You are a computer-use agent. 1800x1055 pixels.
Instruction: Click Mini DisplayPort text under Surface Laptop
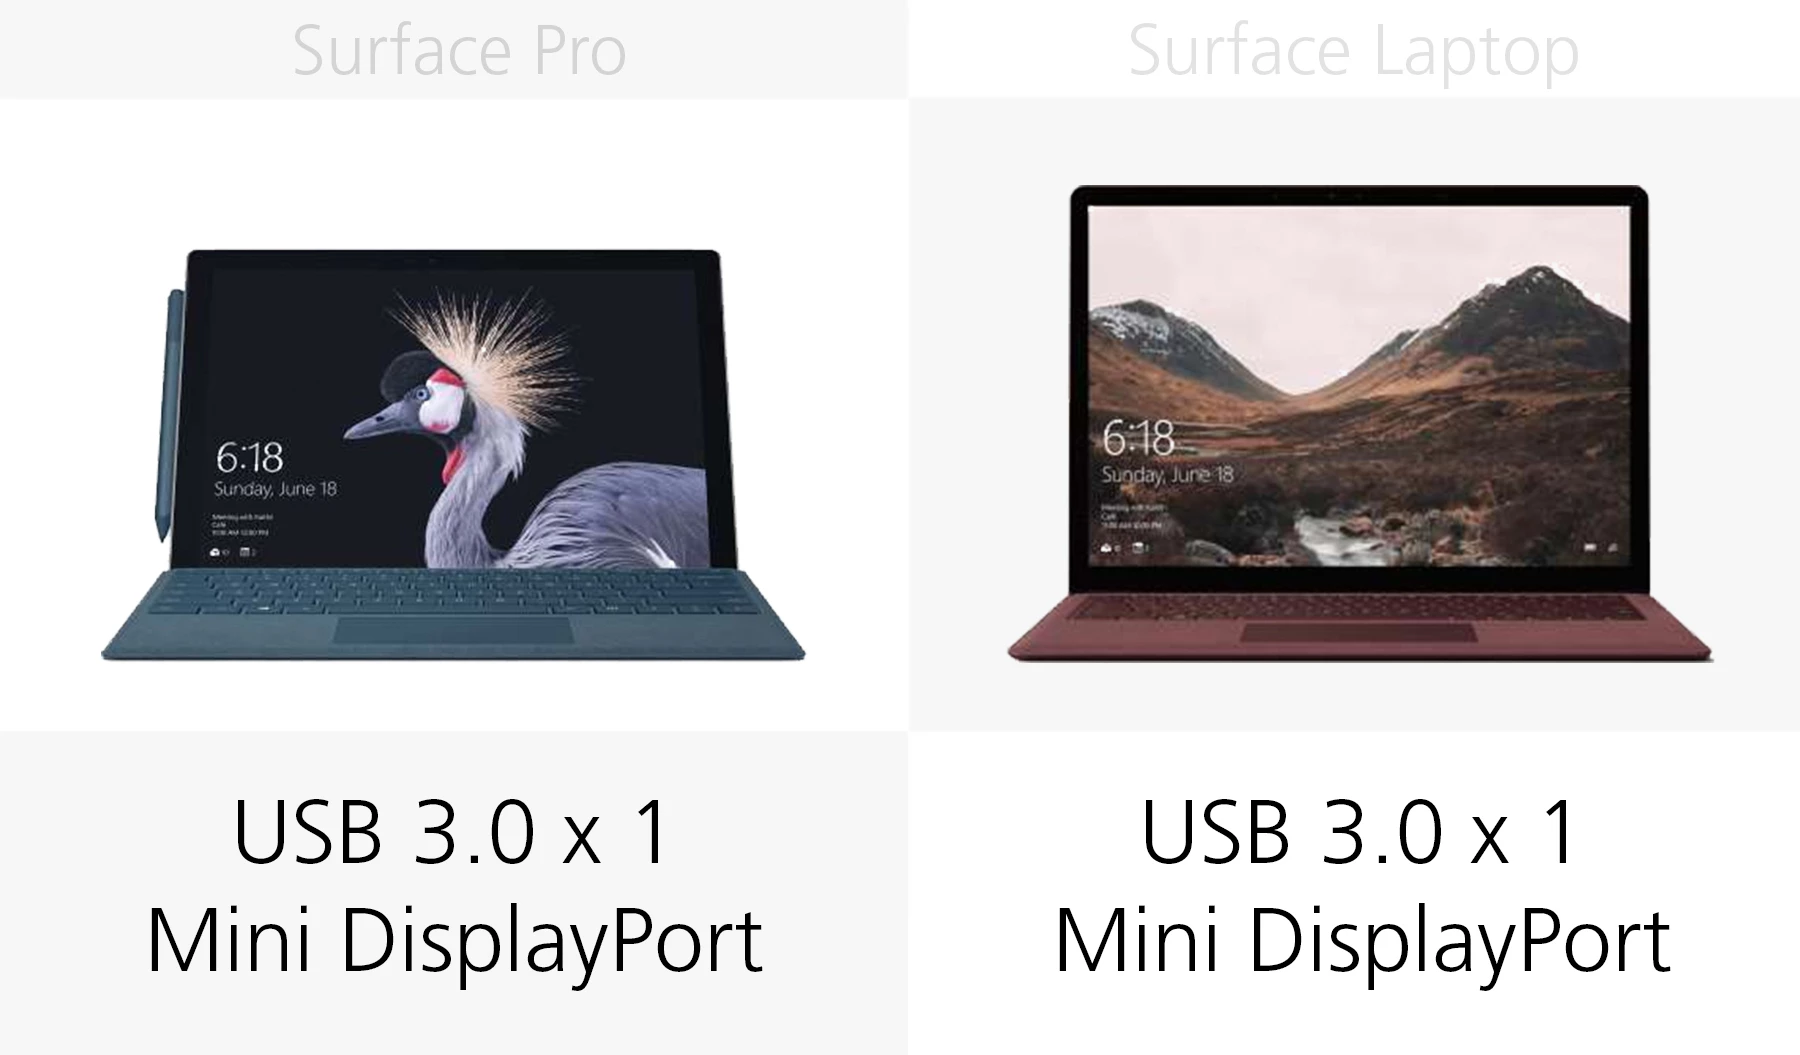pyautogui.click(x=1362, y=939)
